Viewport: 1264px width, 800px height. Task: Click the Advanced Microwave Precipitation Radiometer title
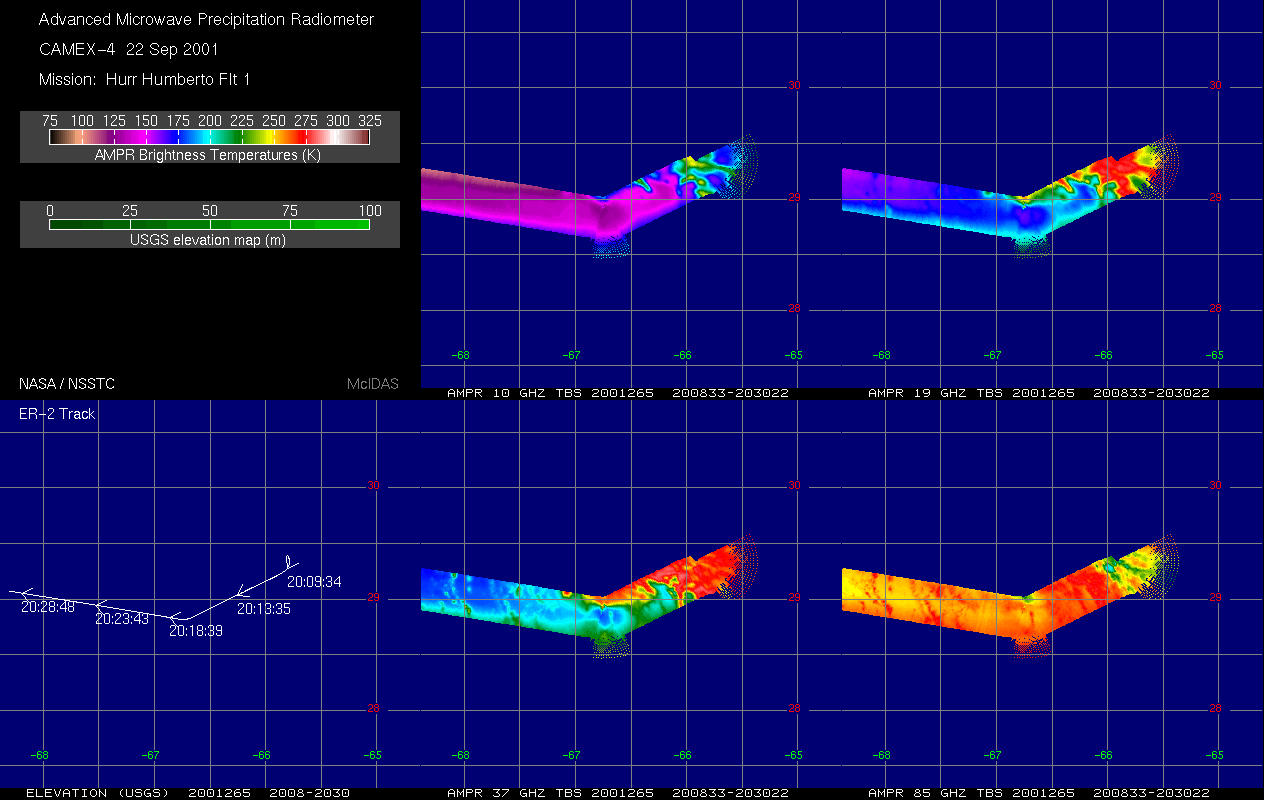[x=208, y=19]
